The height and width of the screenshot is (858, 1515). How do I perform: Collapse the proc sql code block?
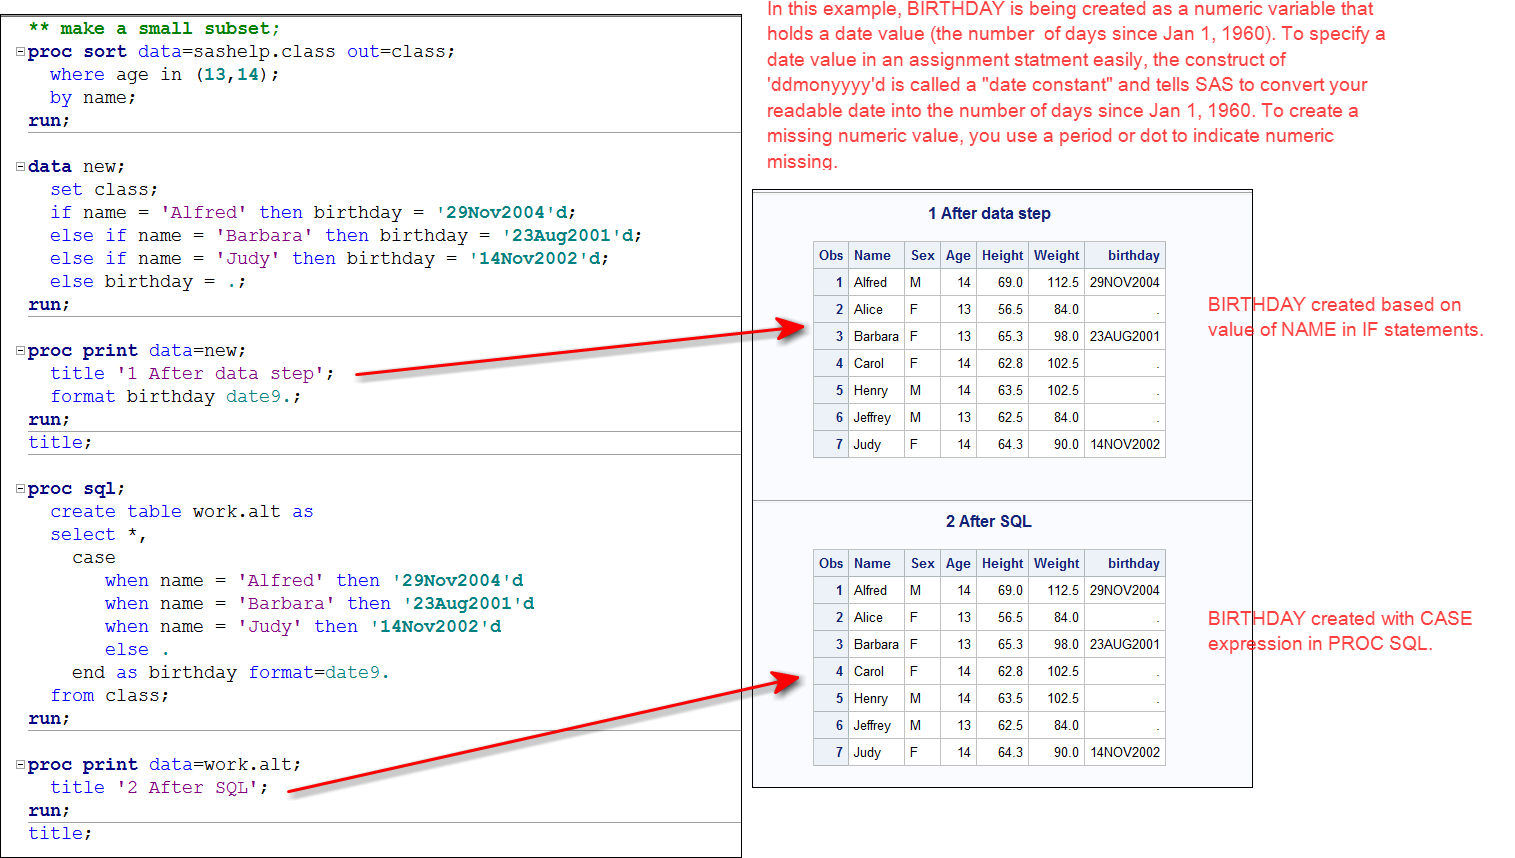(x=20, y=489)
